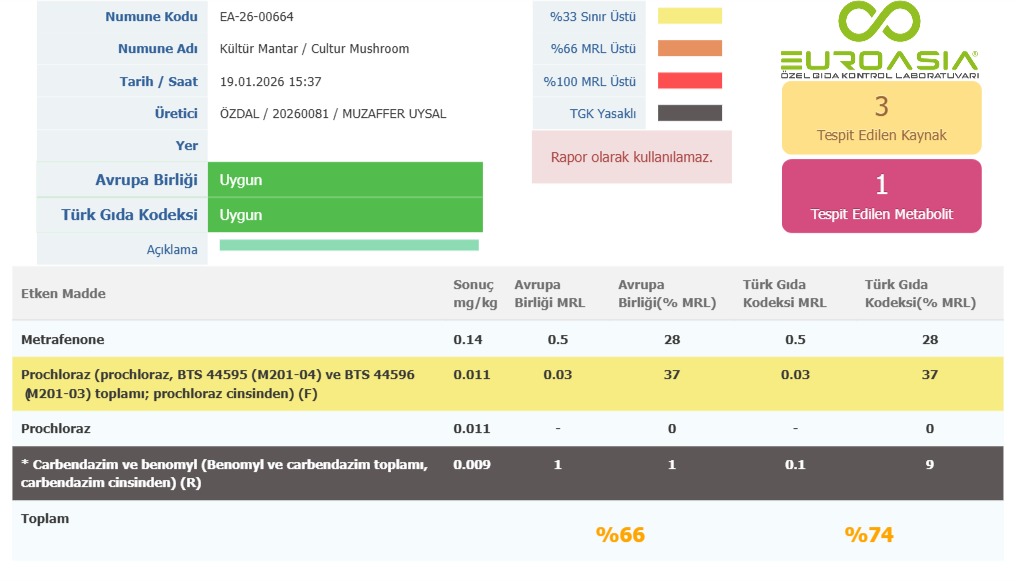This screenshot has width=1016, height=581.
Task: Click the %66 total value
Action: click(620, 535)
